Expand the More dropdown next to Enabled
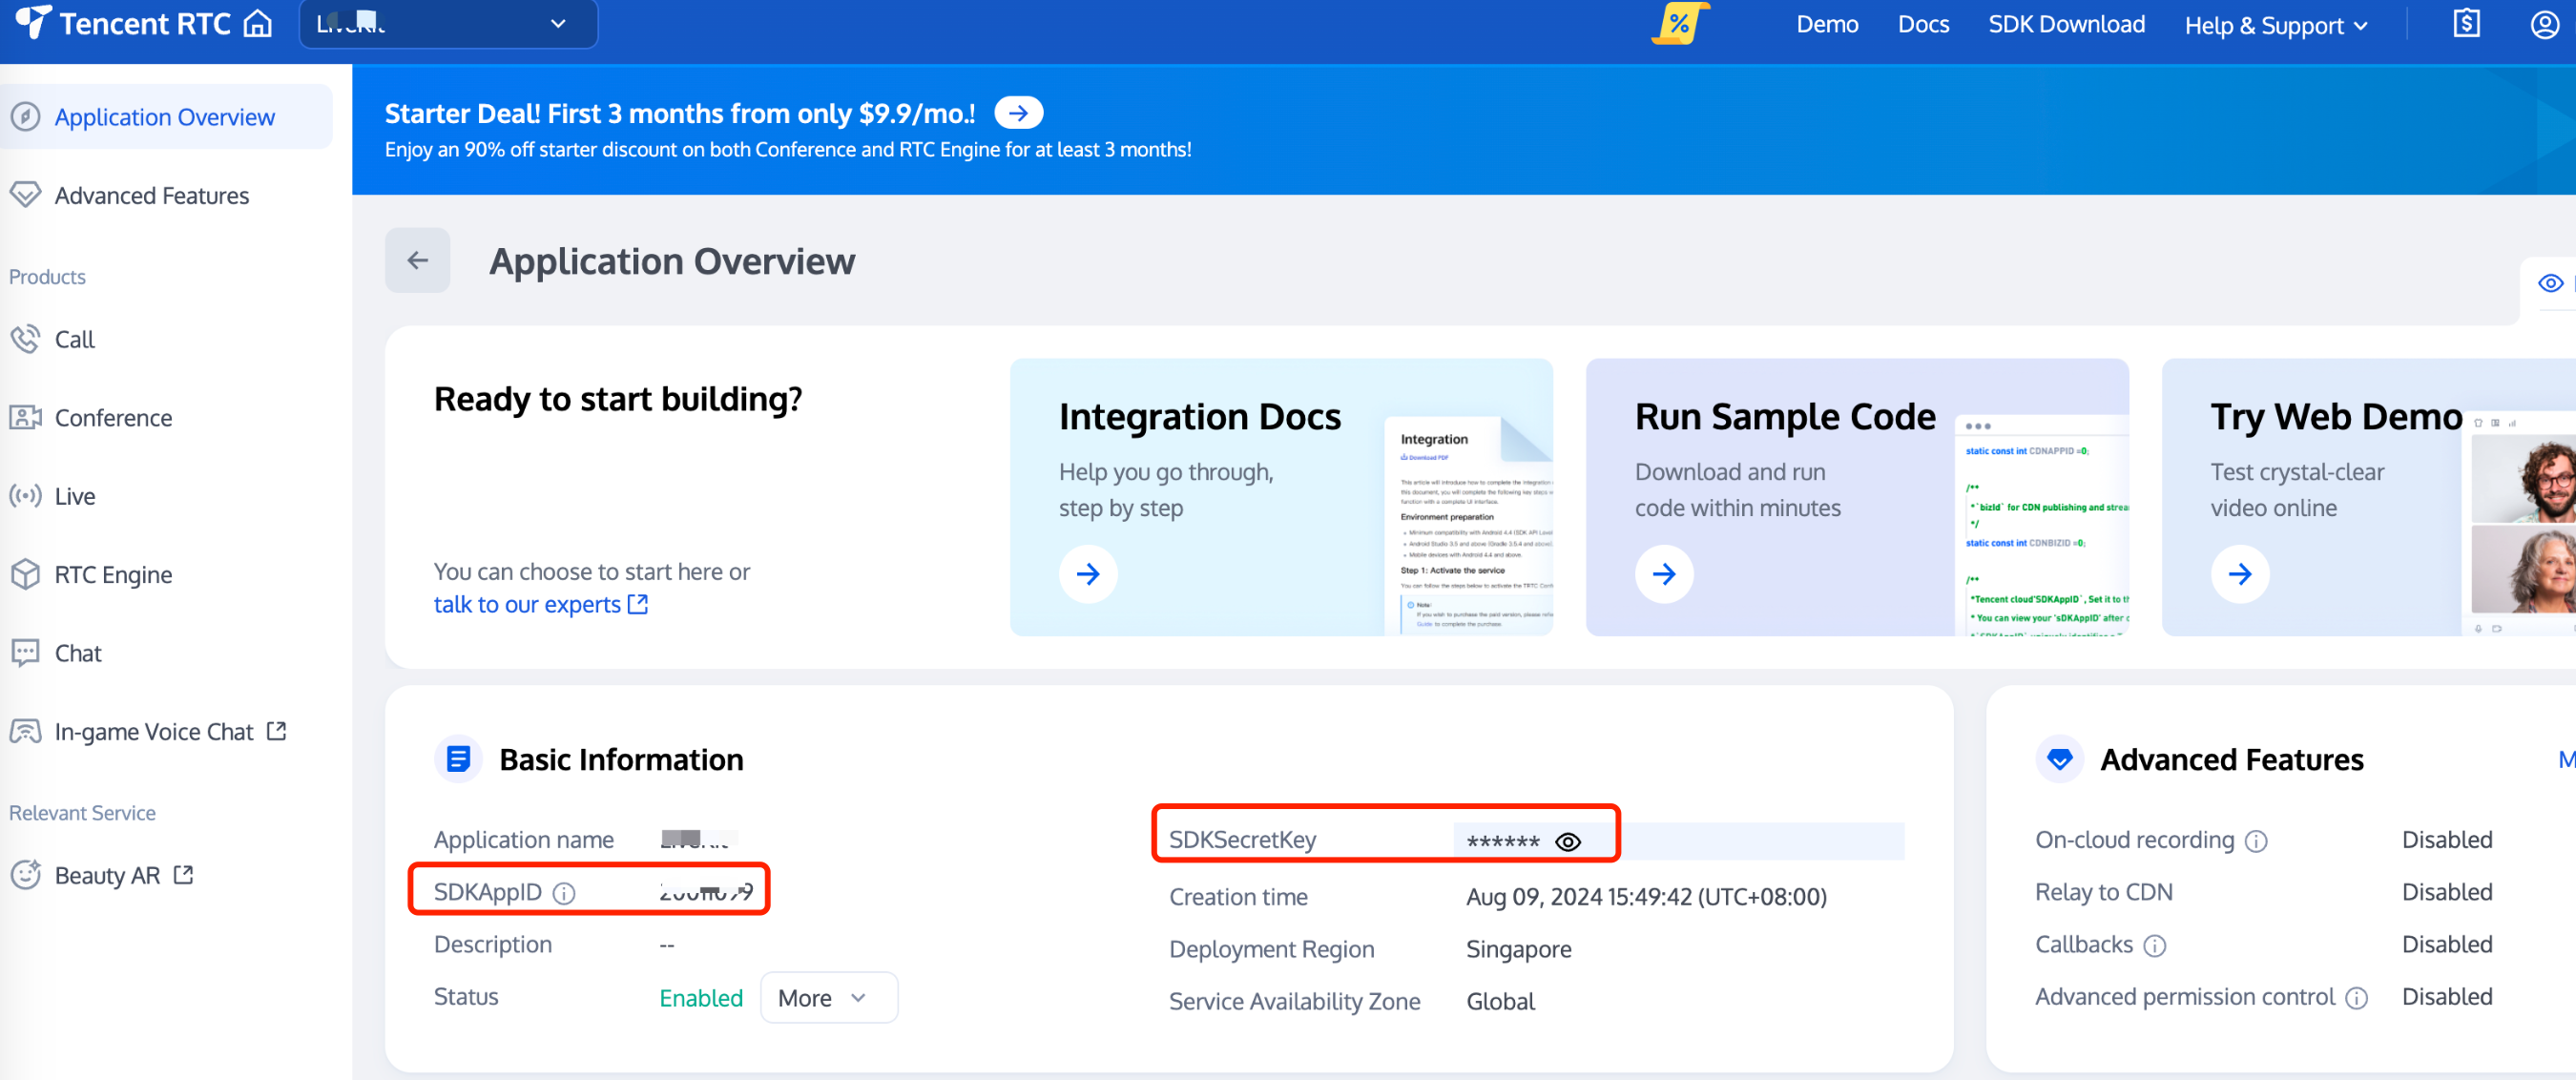Image resolution: width=2576 pixels, height=1080 pixels. [828, 998]
